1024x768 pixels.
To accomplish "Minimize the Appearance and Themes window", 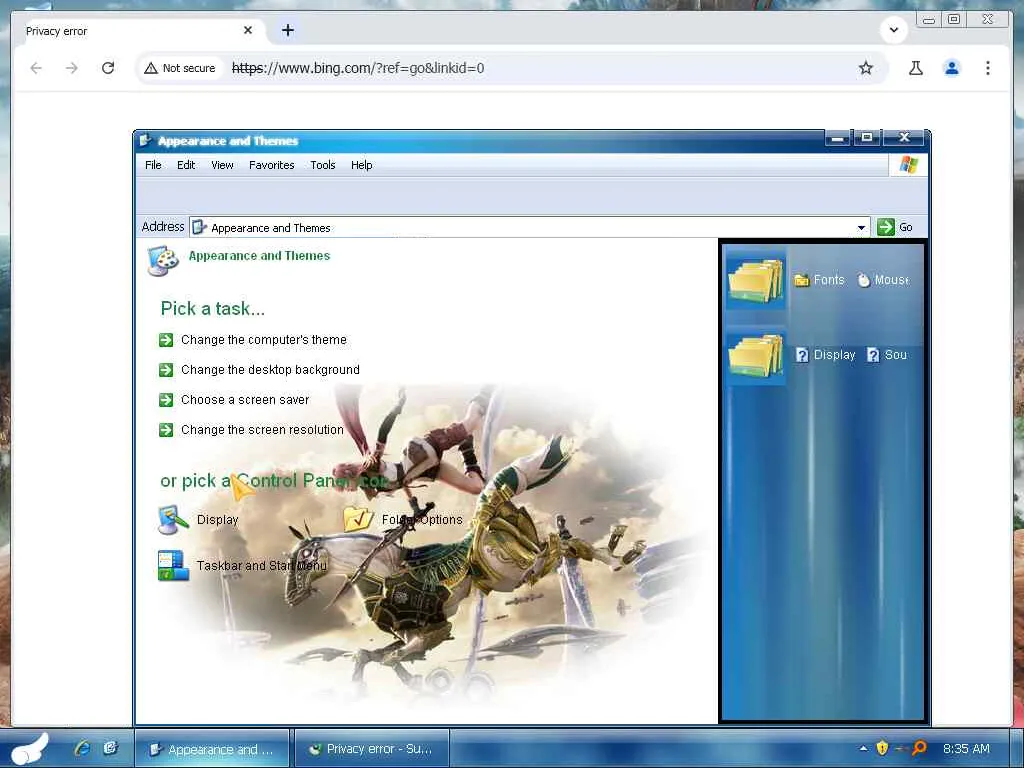I will 838,138.
